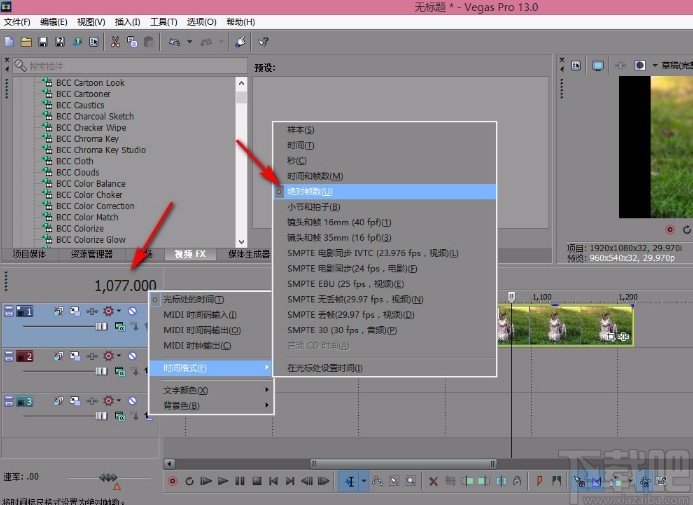Switch to the 视频 FX tab
The height and width of the screenshot is (505, 693).
coord(190,254)
